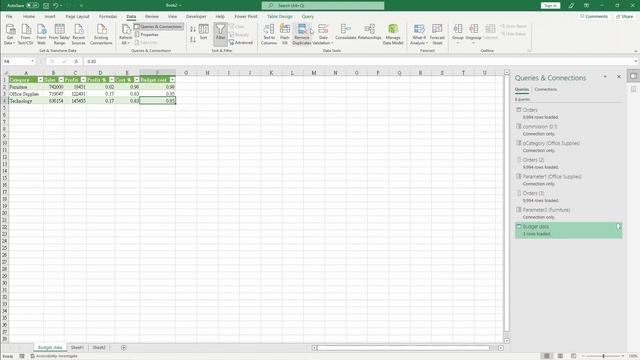Open Sales column filter dropdown

tap(61, 80)
